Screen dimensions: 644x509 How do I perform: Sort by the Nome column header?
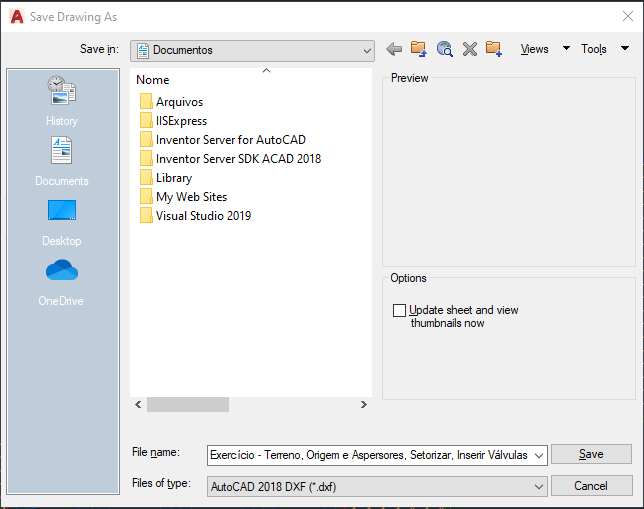(x=153, y=80)
